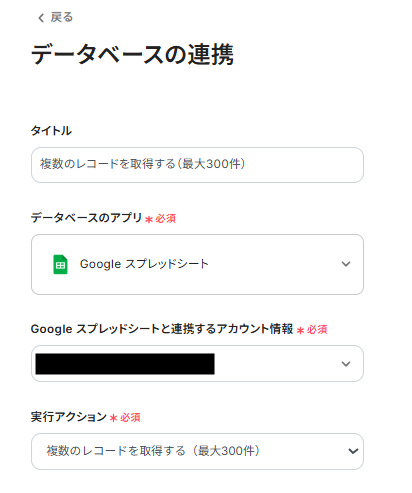This screenshot has height=493, width=412.
Task: Click the green Google Sheets icon
Action: [x=60, y=264]
